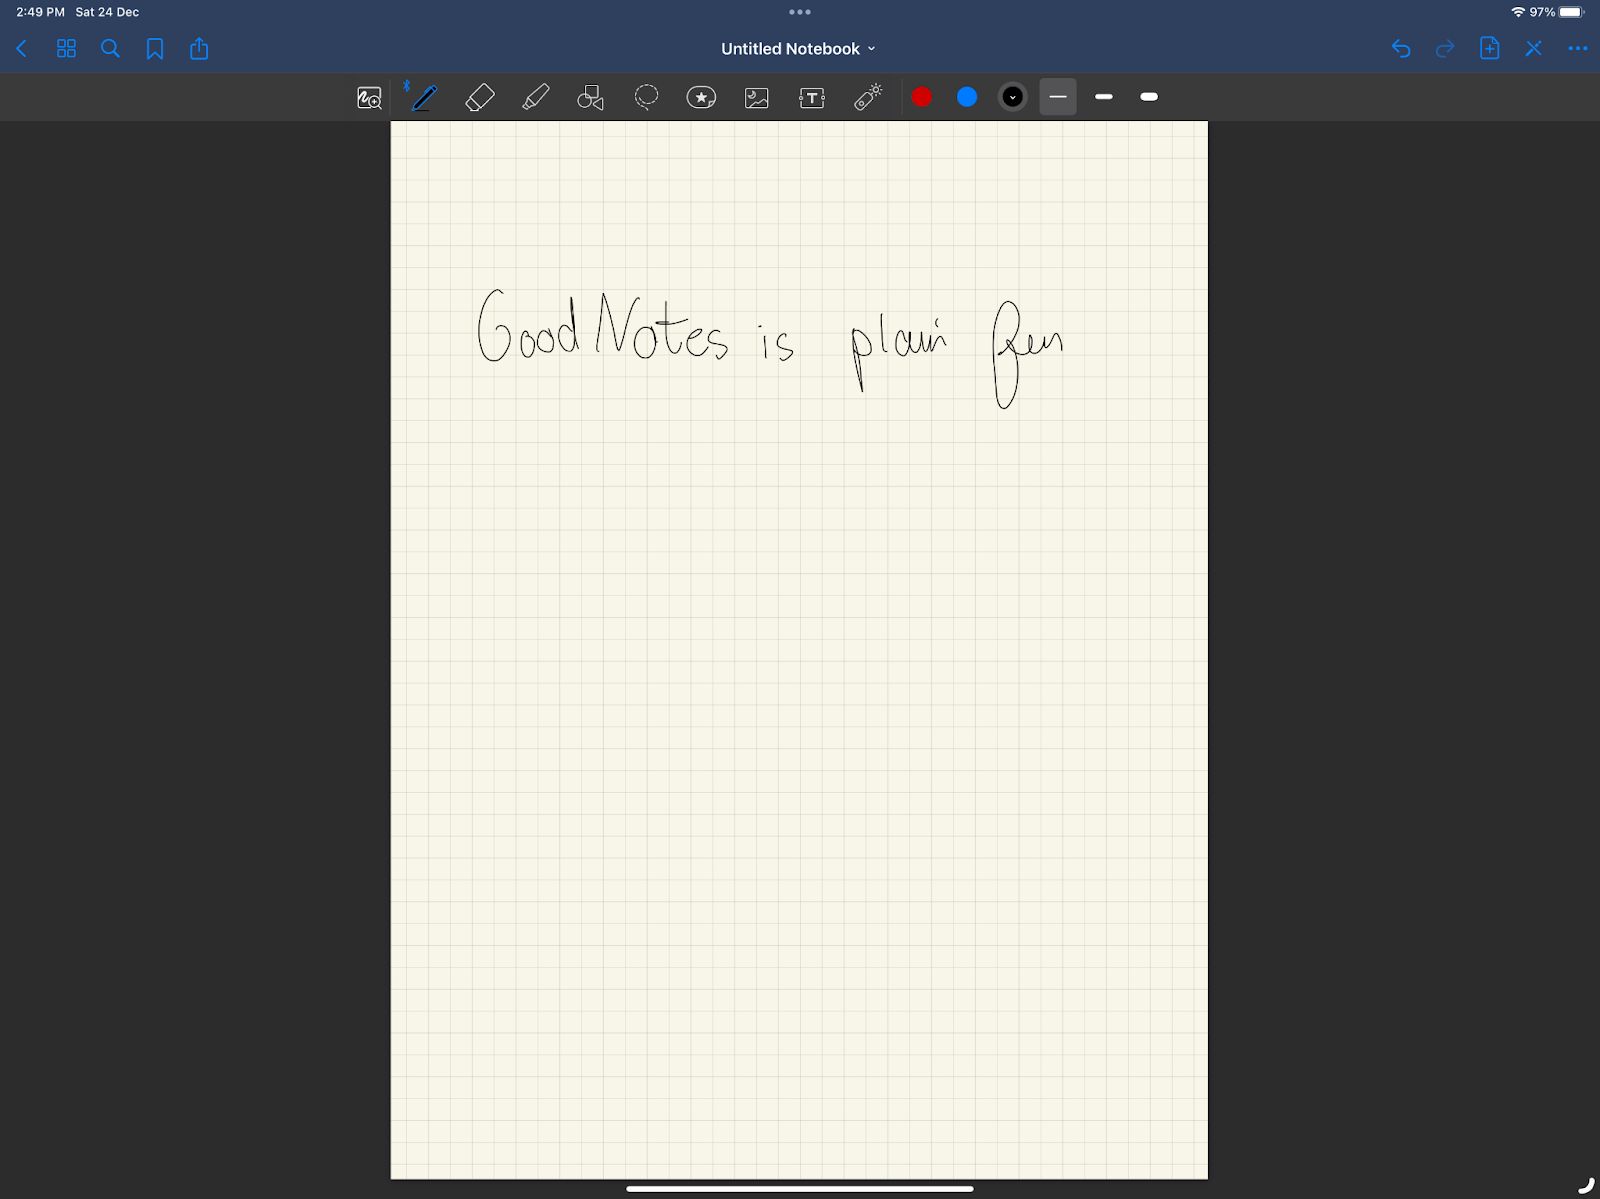Tap the 97% battery percentage
1600x1199 pixels.
click(1542, 12)
